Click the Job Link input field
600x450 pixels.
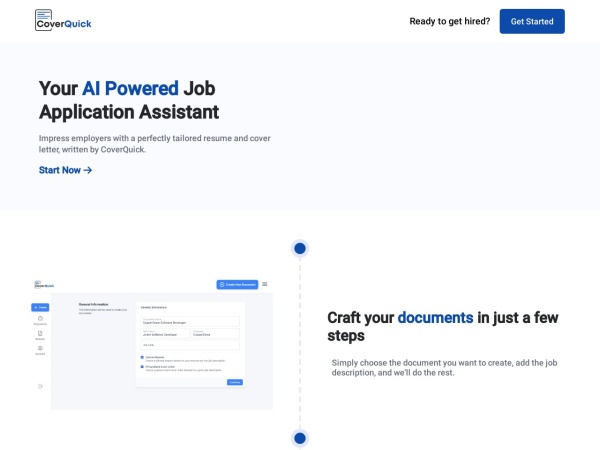(x=190, y=345)
